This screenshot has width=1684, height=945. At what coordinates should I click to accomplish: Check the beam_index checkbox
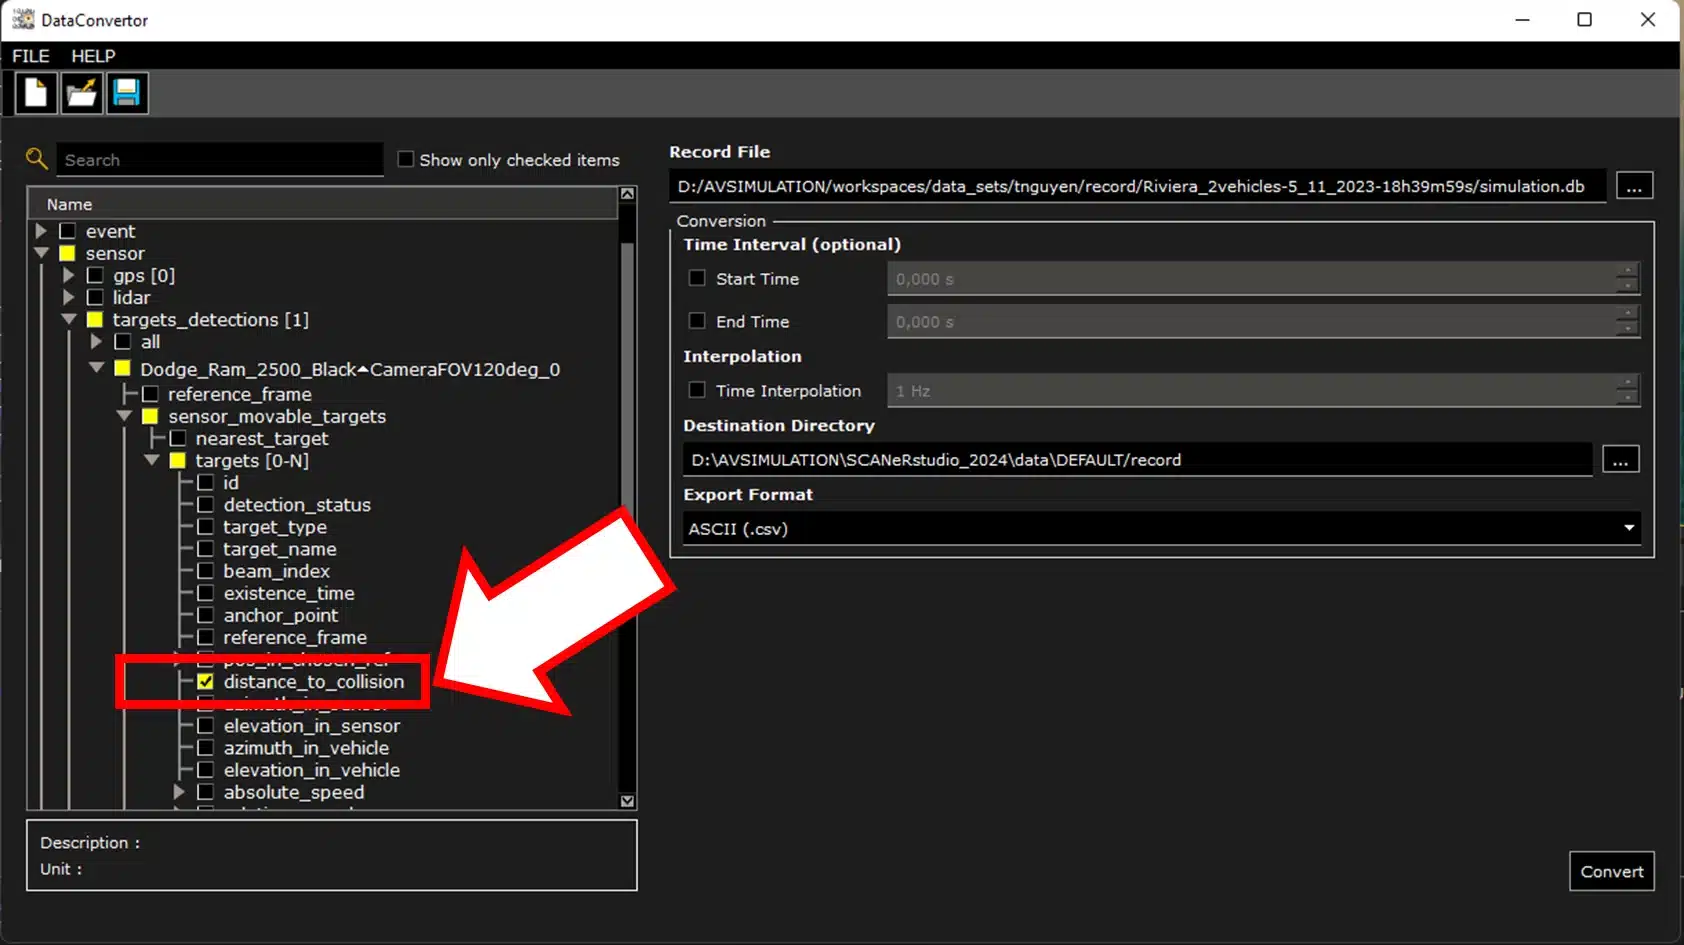click(206, 571)
